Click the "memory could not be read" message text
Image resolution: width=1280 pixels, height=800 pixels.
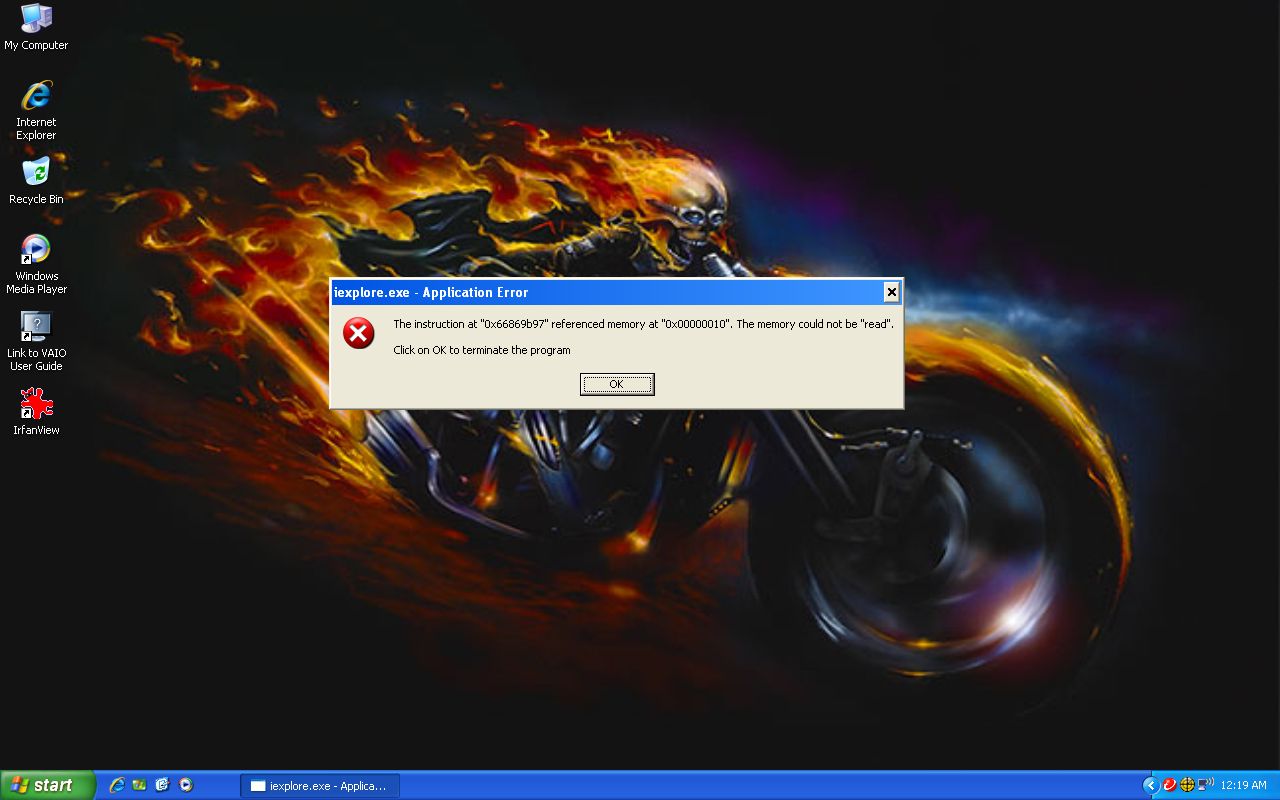[643, 324]
